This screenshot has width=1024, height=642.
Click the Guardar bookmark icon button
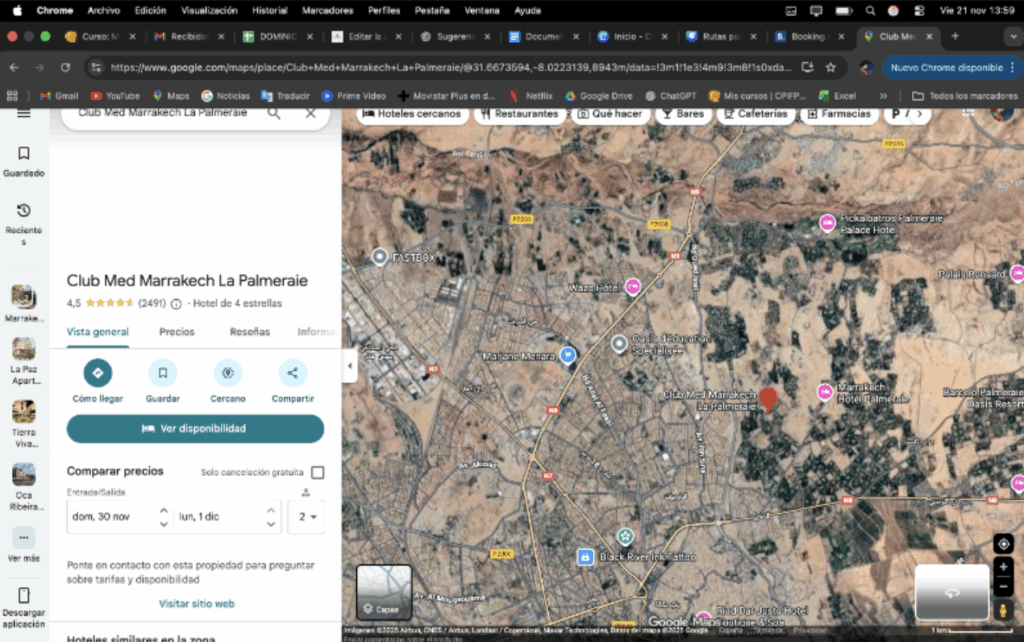[162, 373]
